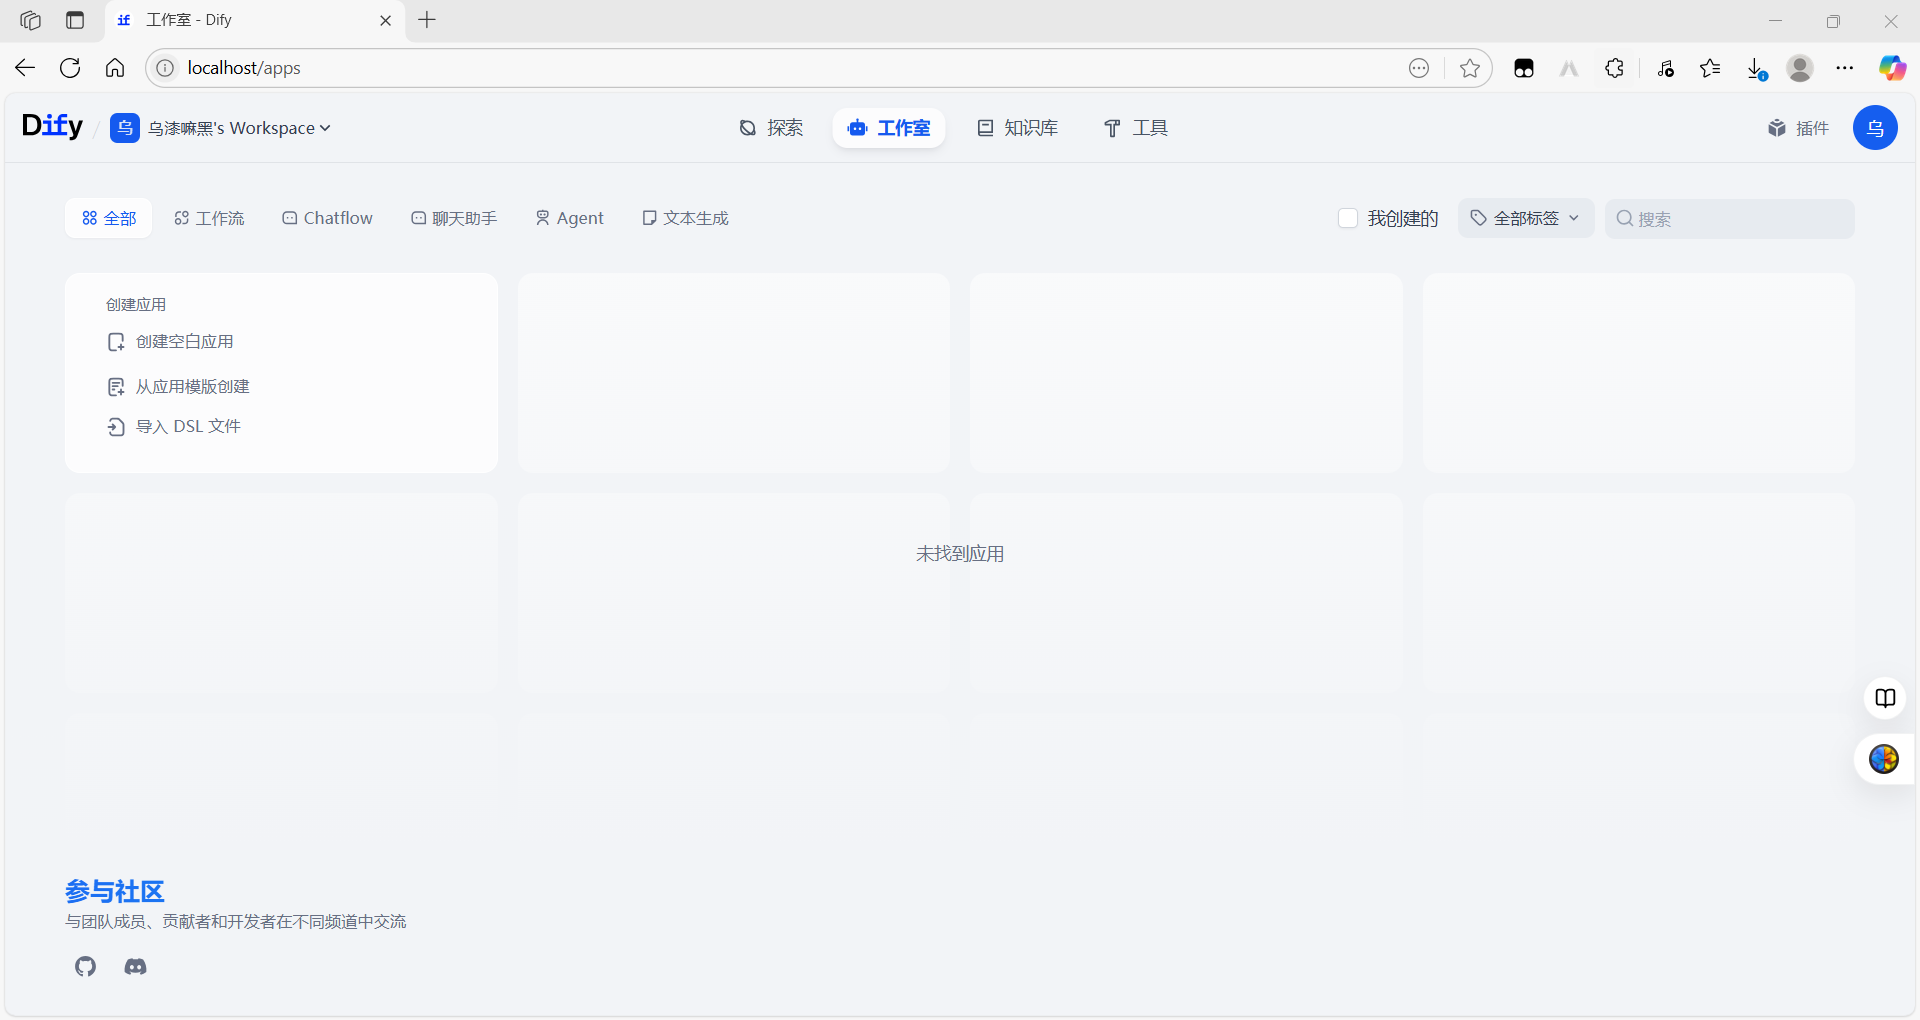Open browser extensions puzzle icon
Viewport: 1920px width, 1020px height.
click(1614, 68)
